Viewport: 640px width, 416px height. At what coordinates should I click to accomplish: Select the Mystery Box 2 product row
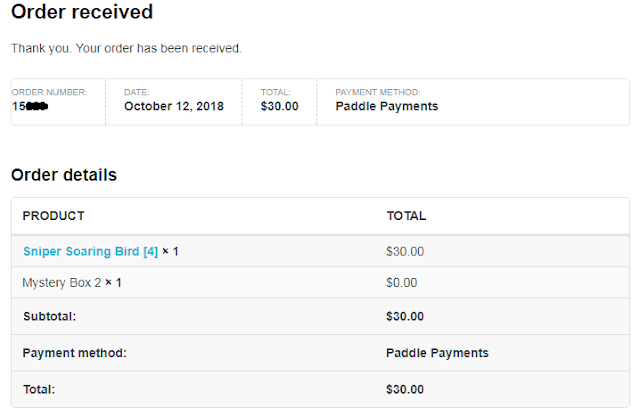(72, 283)
